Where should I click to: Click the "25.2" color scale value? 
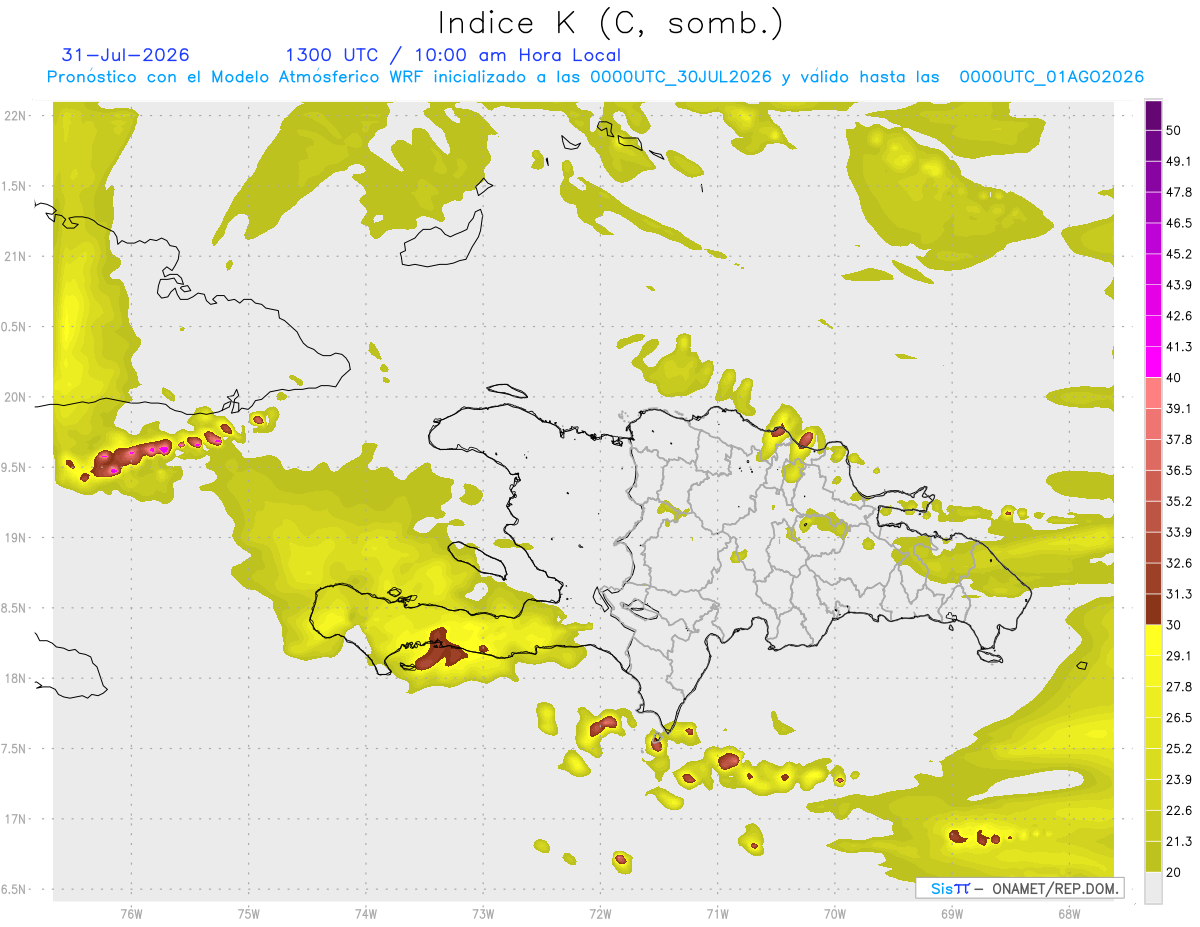pos(1178,748)
